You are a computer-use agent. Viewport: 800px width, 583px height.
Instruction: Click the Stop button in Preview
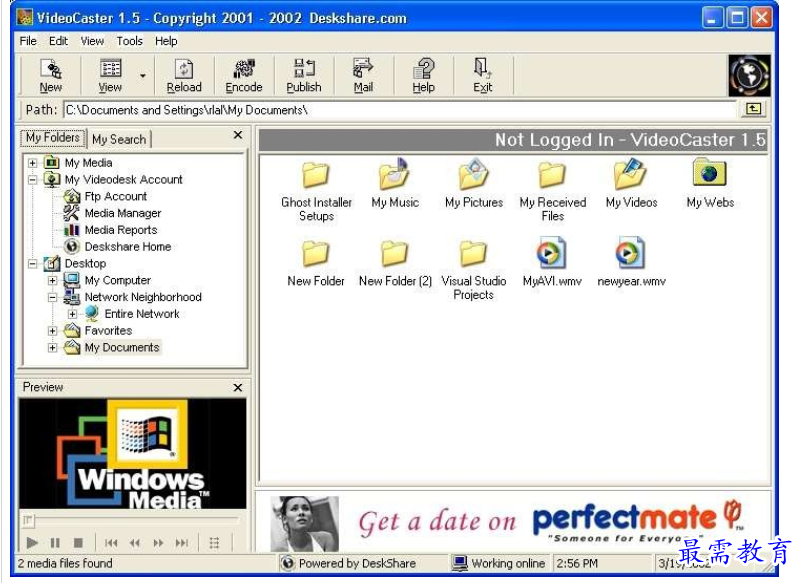[78, 543]
